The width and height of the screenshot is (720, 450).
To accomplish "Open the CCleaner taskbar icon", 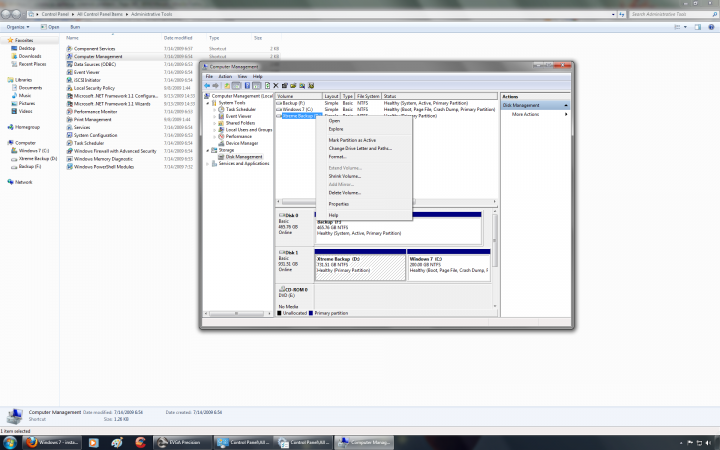I will 141,443.
